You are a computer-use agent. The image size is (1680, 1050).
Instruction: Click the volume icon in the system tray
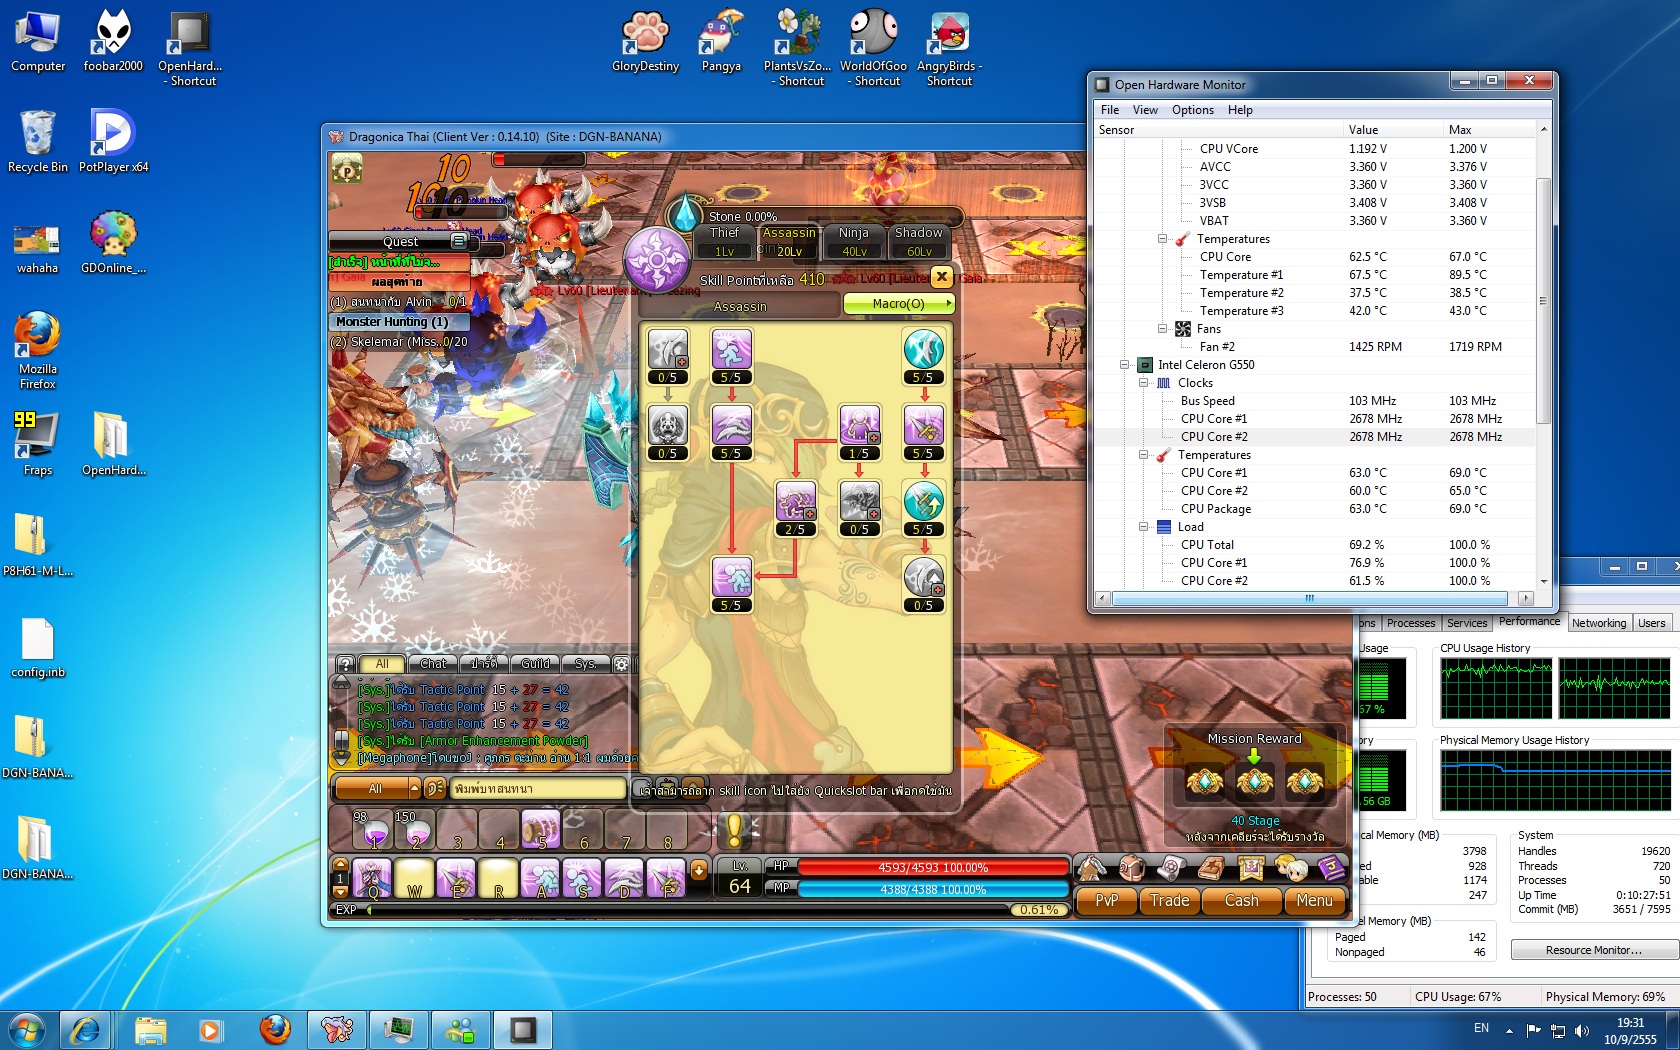tap(1581, 1030)
